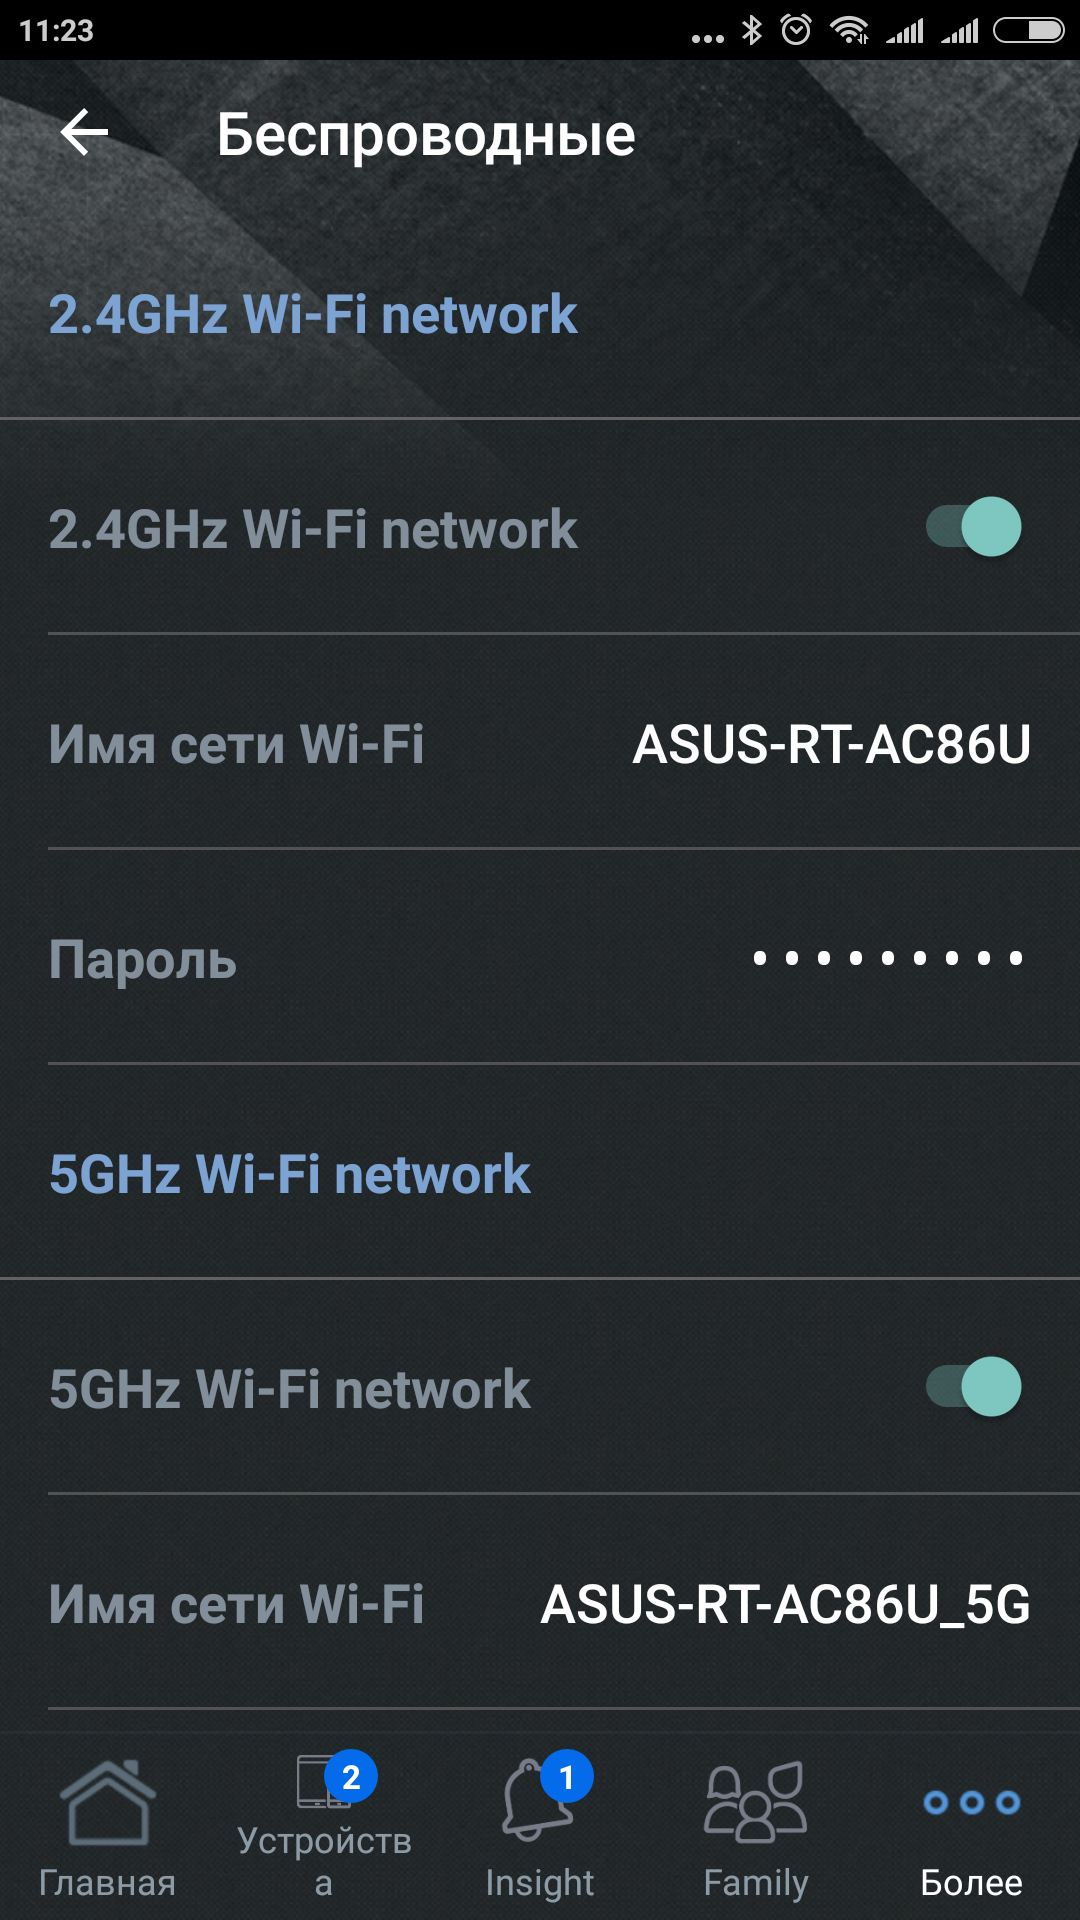
Task: Open the Главная home icon
Action: point(108,1803)
